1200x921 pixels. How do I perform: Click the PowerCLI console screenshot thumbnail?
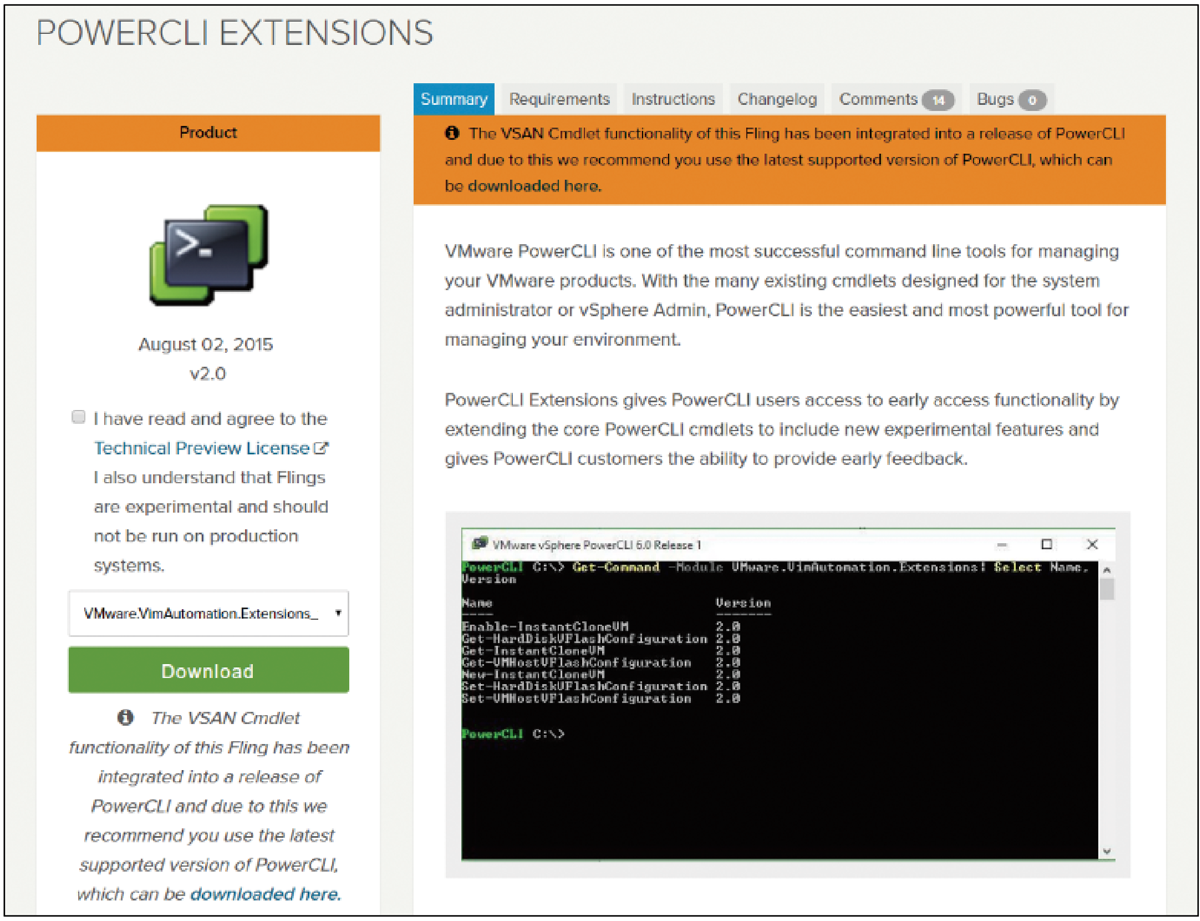[787, 695]
